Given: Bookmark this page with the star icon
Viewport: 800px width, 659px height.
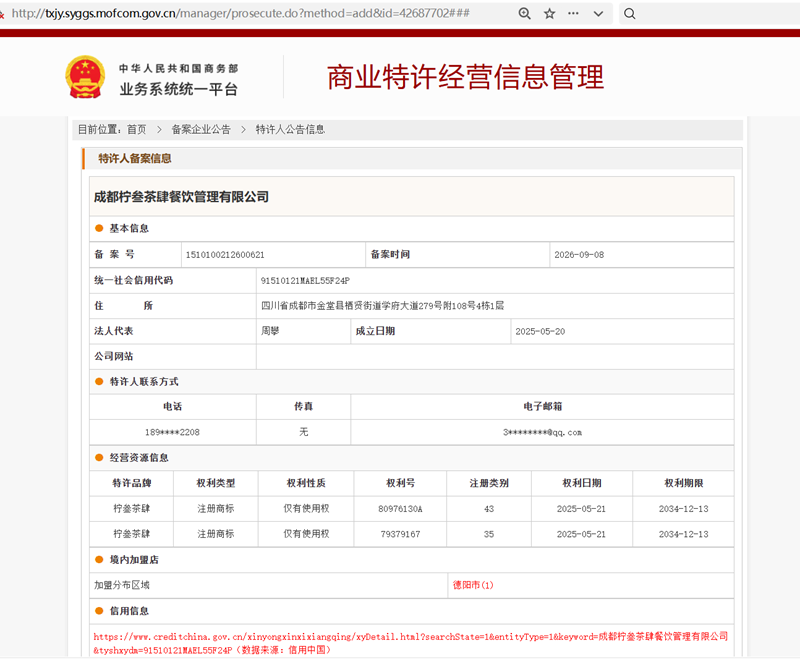Looking at the screenshot, I should point(549,14).
